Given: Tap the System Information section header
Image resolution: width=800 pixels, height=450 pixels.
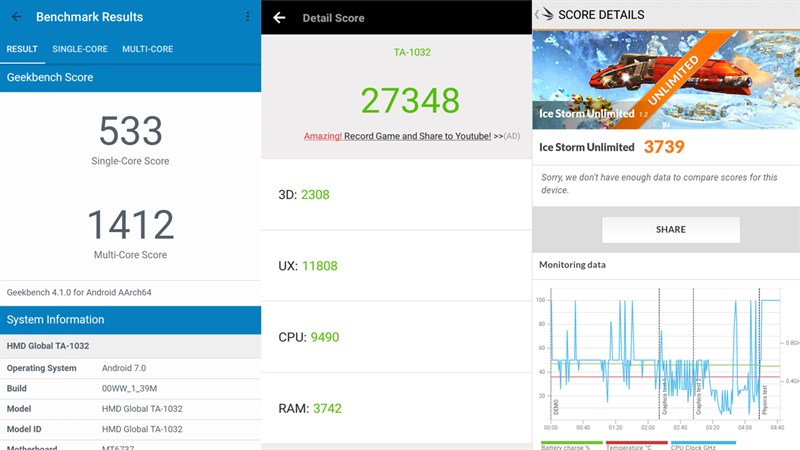Looking at the screenshot, I should coord(131,320).
